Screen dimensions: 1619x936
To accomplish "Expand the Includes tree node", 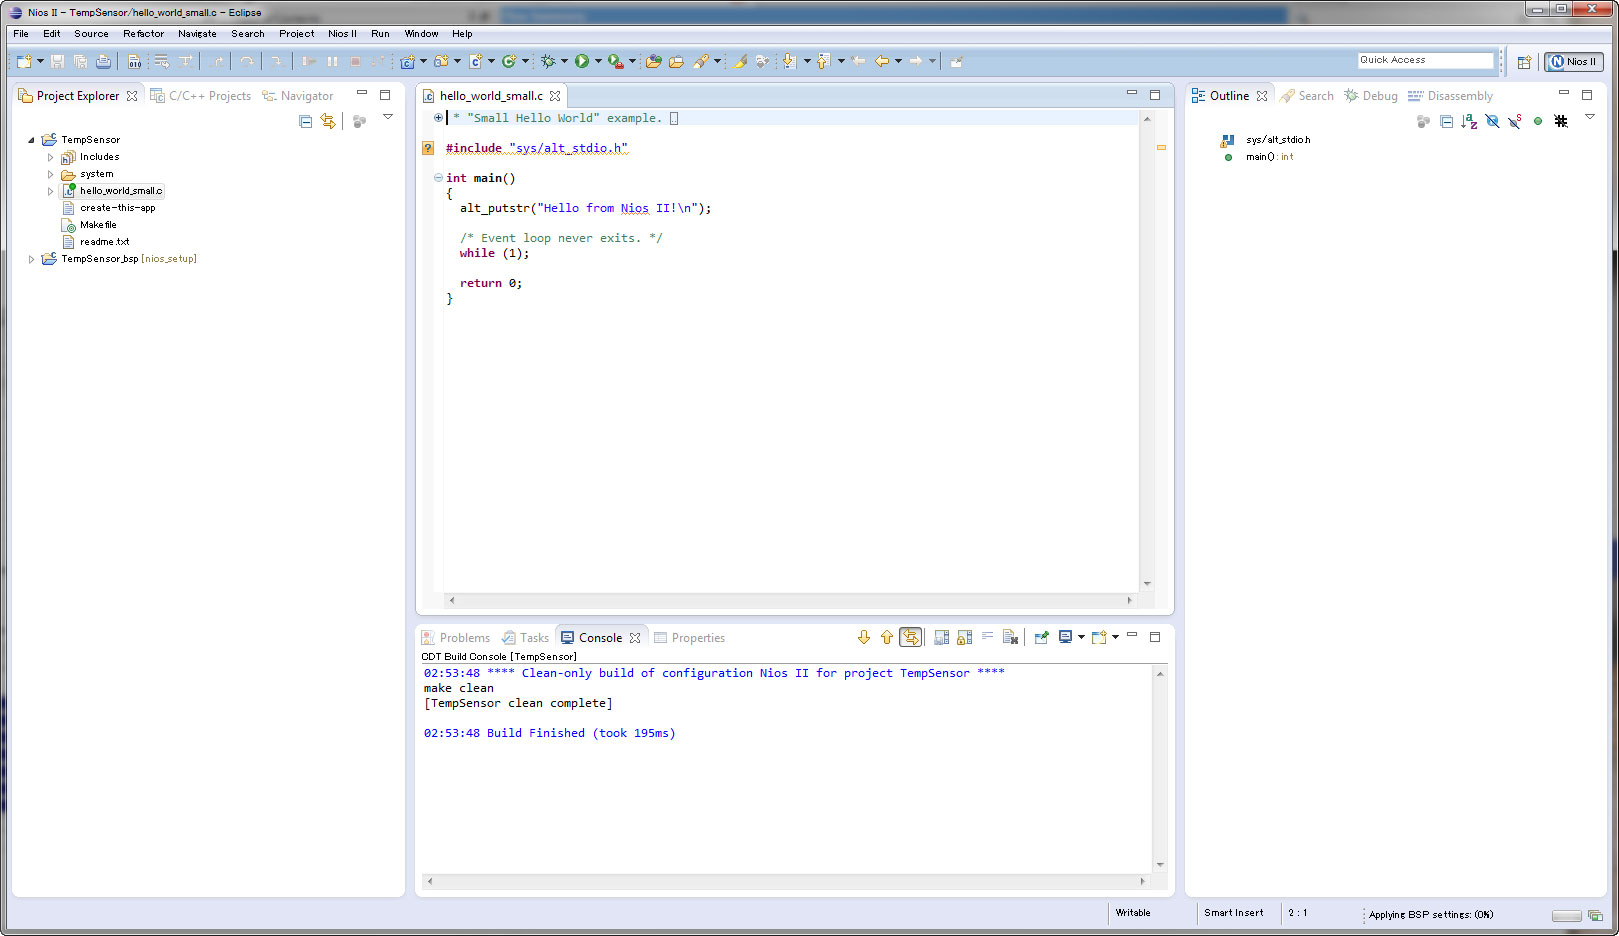I will pos(50,157).
